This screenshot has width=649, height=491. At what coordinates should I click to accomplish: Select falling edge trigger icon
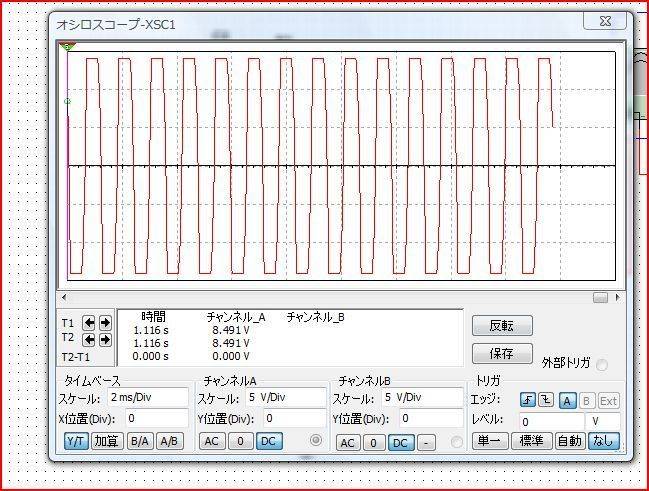pos(545,400)
